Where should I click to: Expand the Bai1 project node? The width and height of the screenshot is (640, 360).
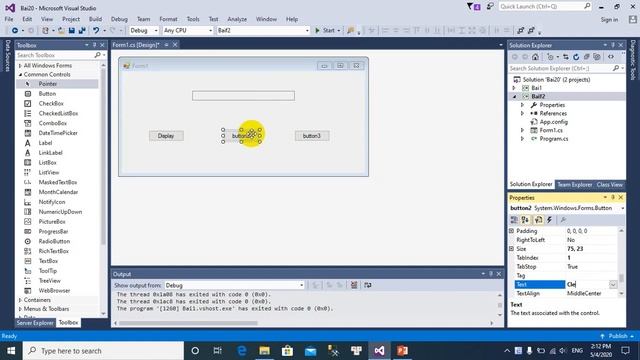pyautogui.click(x=514, y=88)
